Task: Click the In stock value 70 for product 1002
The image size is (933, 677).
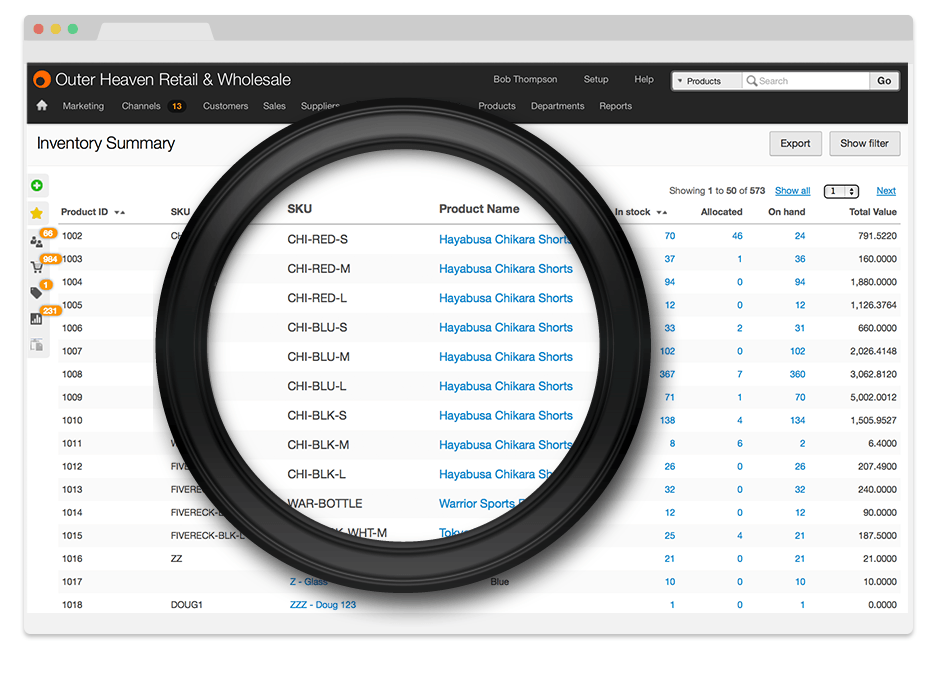Action: pos(670,236)
